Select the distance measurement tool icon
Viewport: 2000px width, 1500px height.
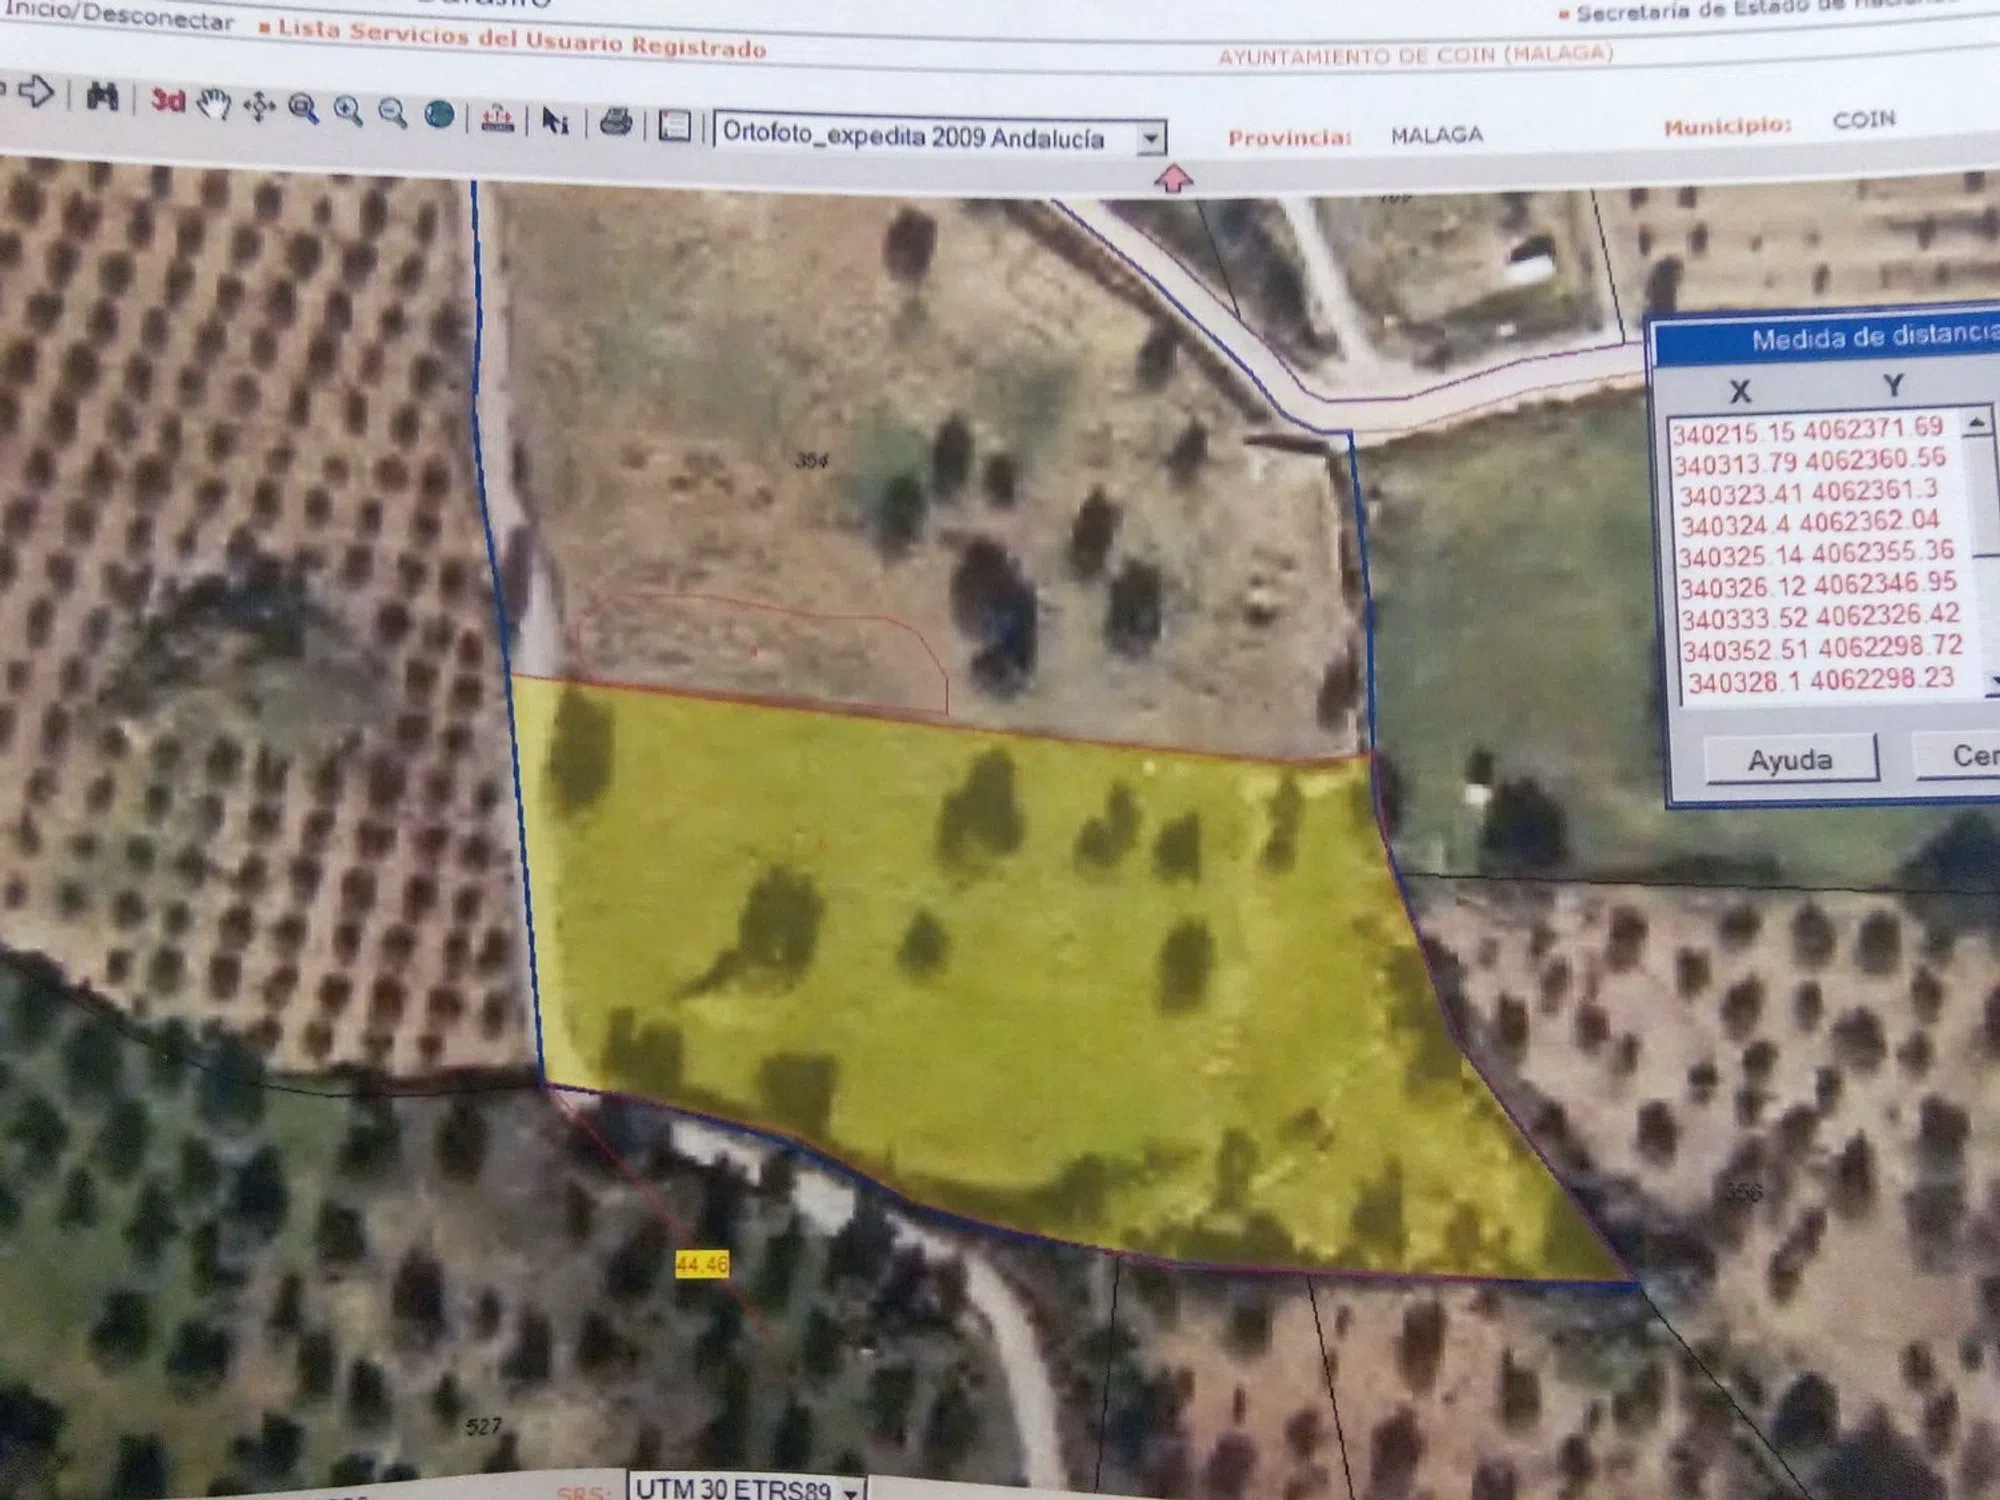[x=497, y=119]
